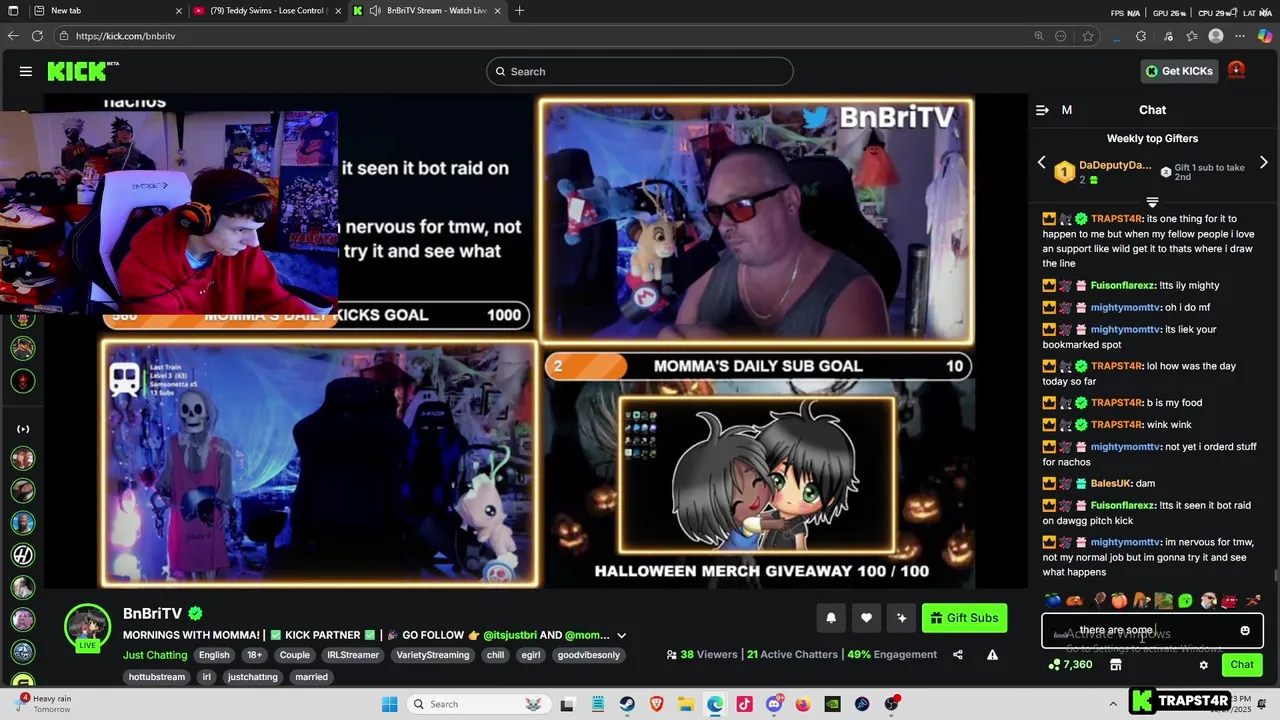Screen dimensions: 1280x720
Task: Open a new browser tab
Action: (519, 11)
